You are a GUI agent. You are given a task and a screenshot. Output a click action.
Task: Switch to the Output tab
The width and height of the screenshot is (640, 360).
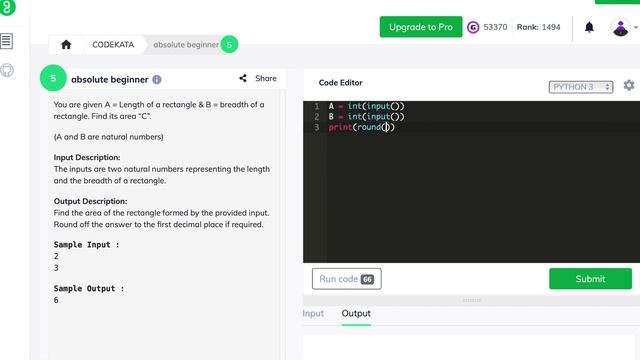click(356, 313)
